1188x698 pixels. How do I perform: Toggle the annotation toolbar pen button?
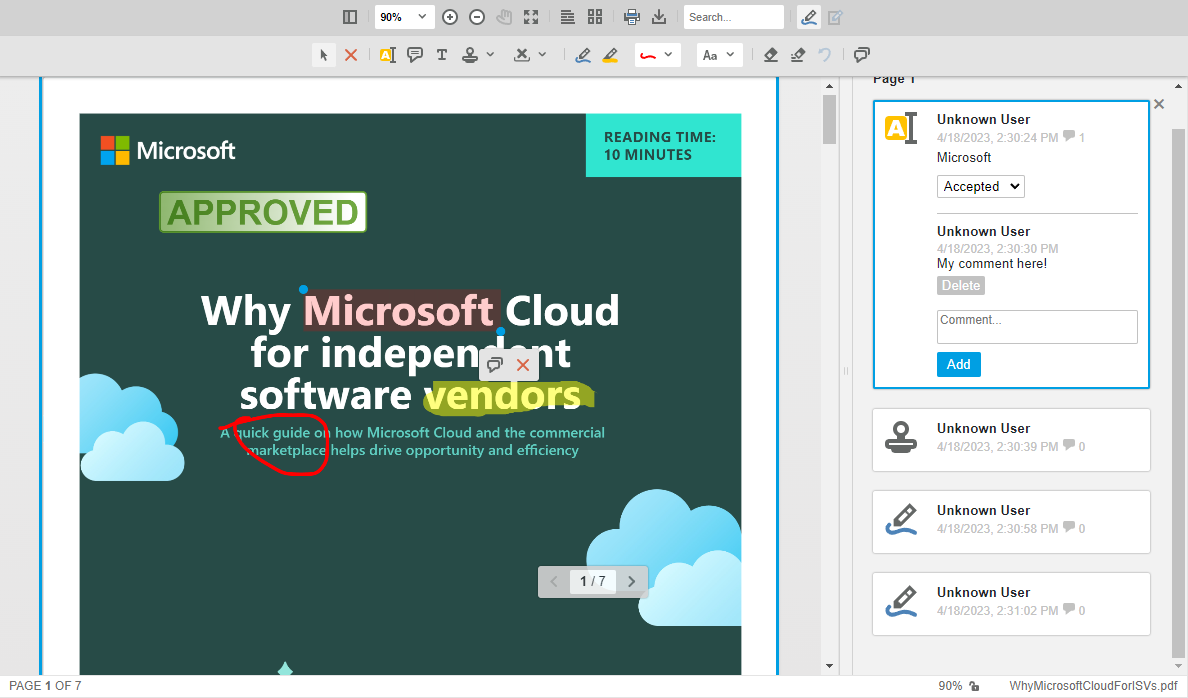[x=808, y=17]
